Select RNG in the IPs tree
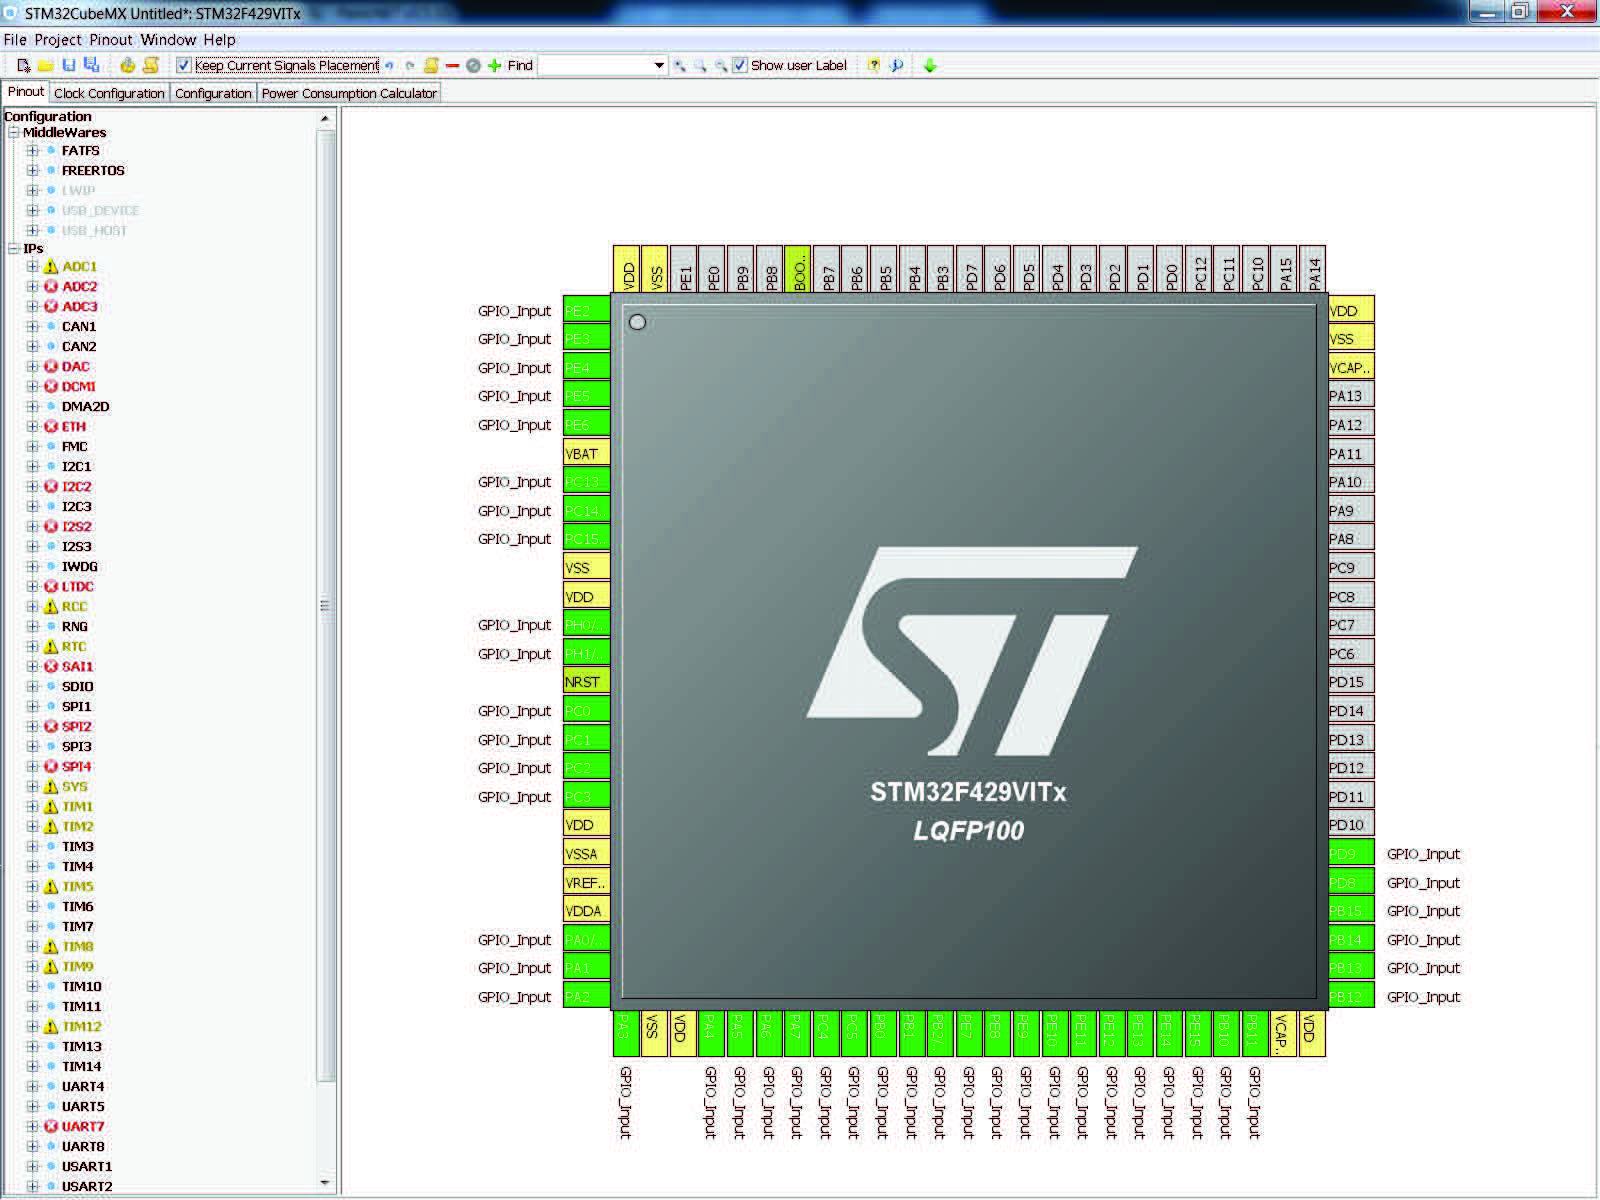Screen dimensions: 1600x1200 [x=75, y=627]
